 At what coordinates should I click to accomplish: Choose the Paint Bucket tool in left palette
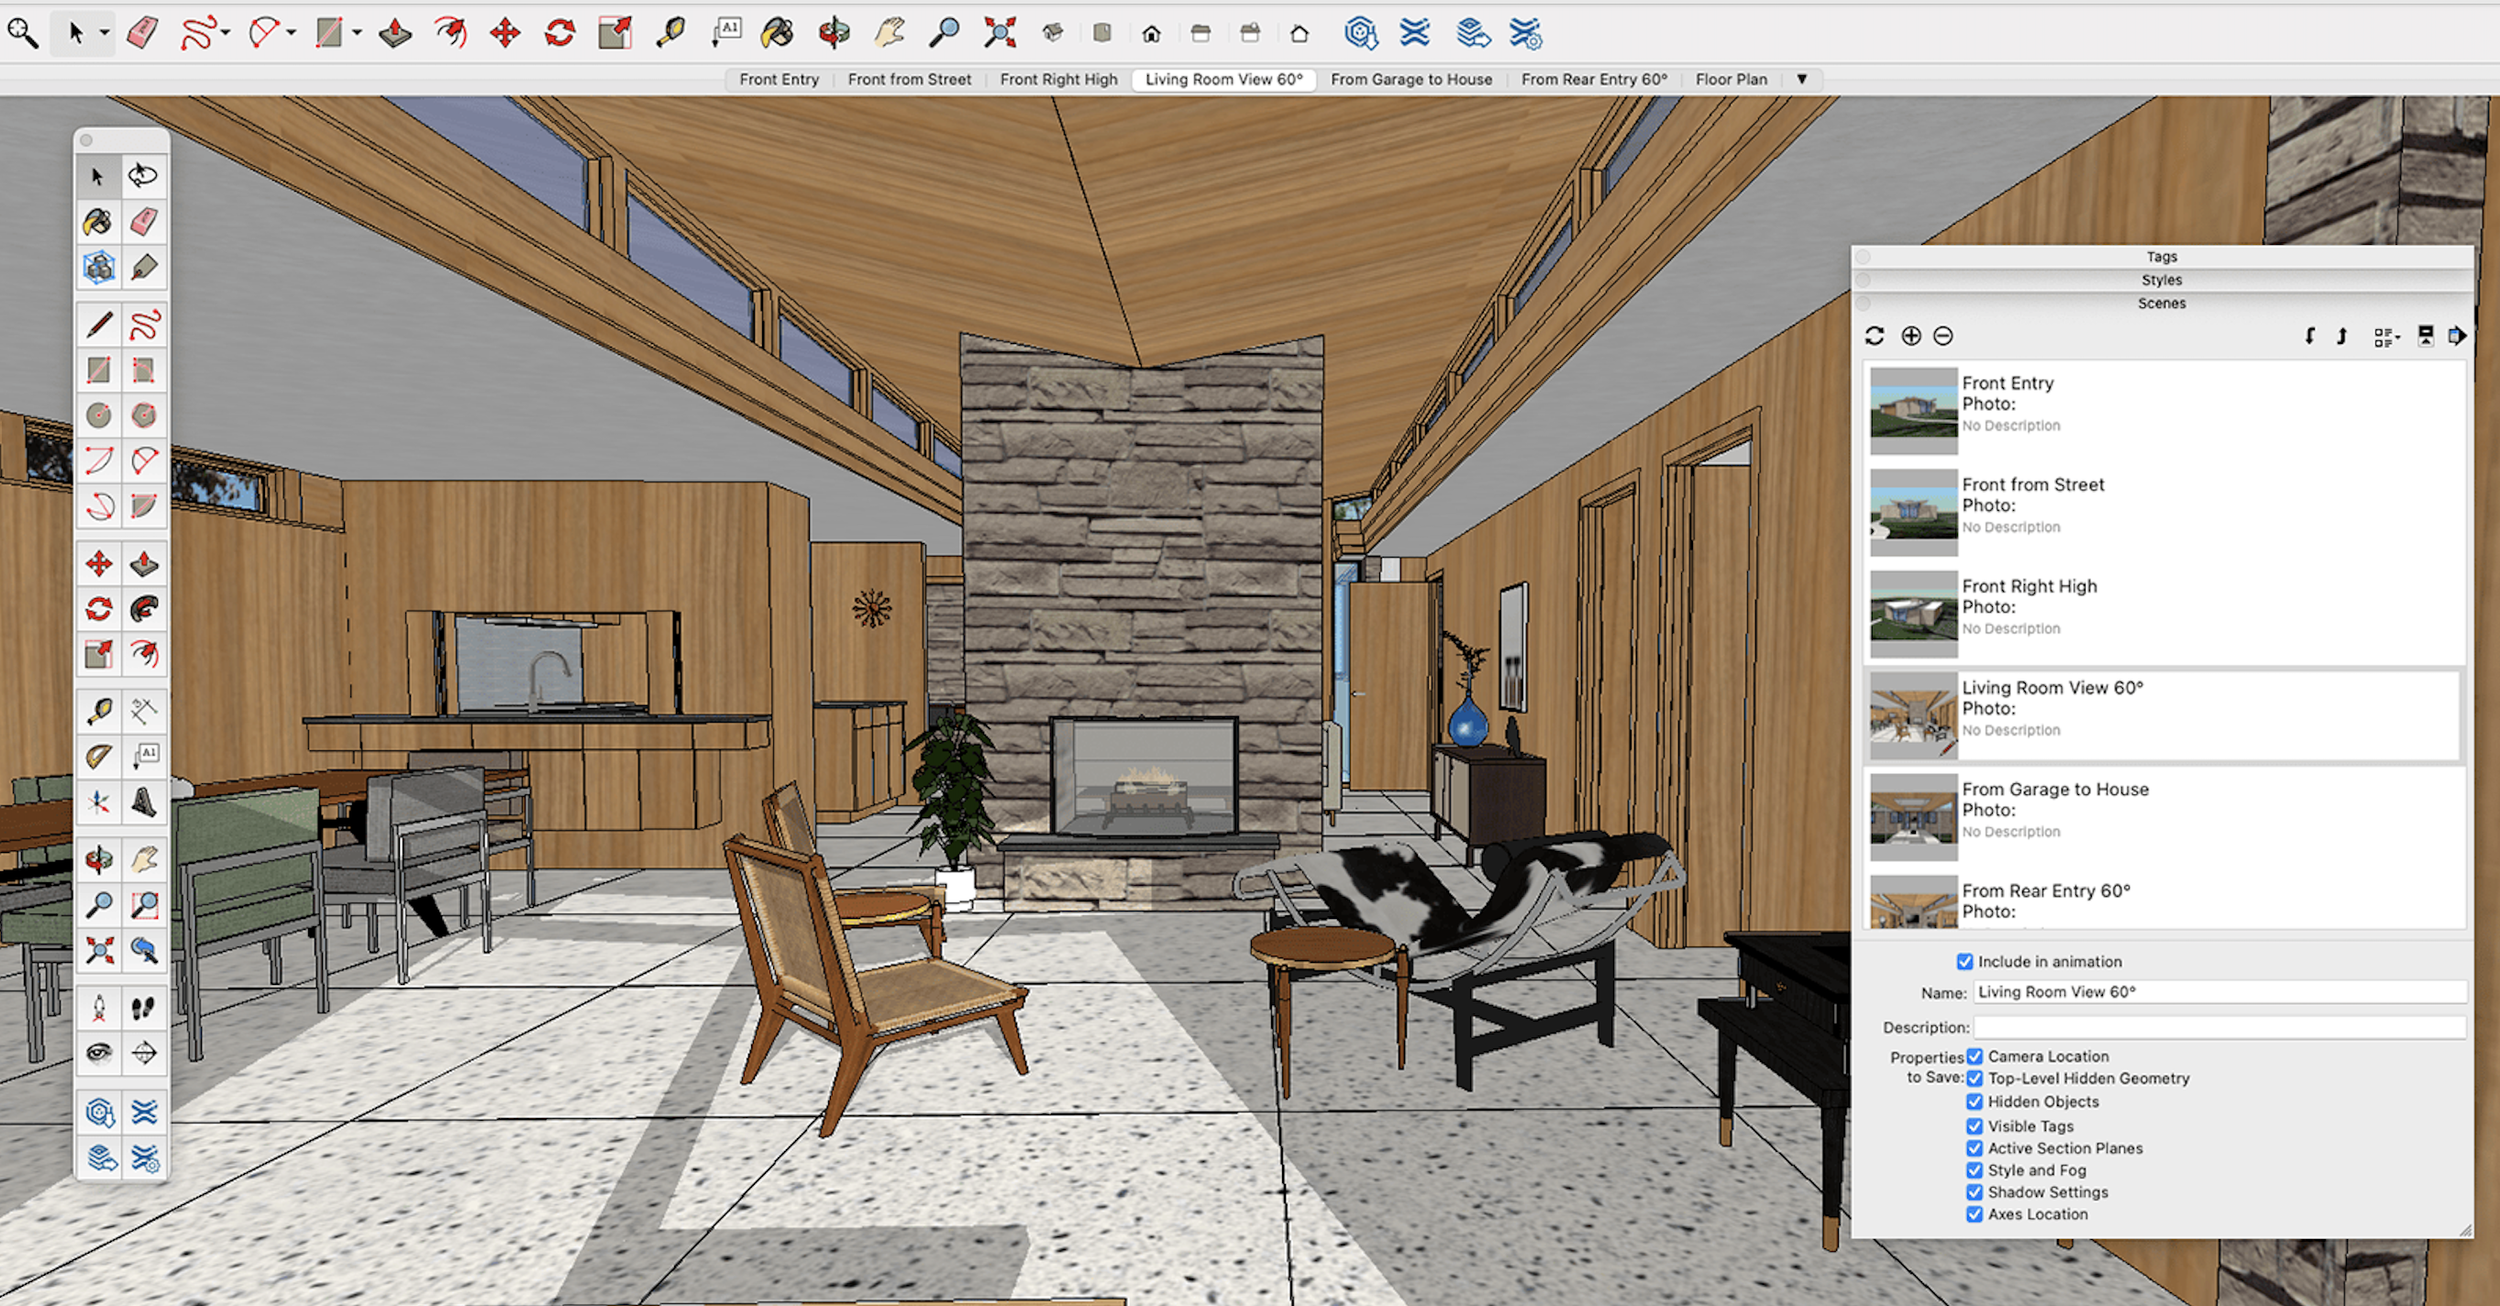98,222
